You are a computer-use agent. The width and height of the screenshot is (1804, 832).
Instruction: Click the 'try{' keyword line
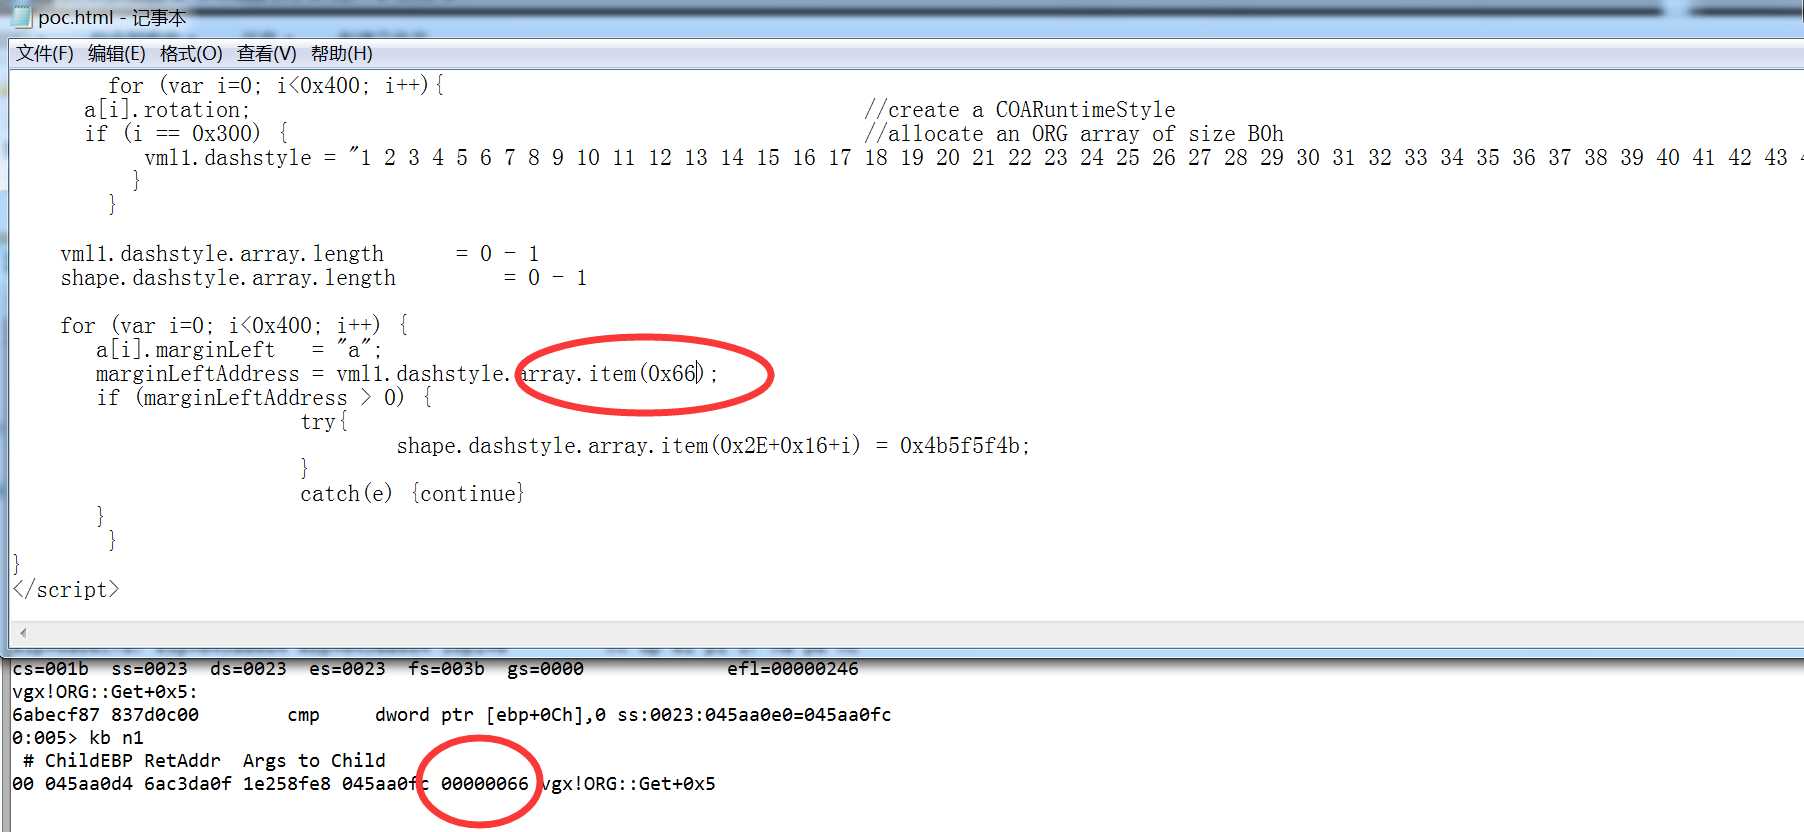(324, 422)
